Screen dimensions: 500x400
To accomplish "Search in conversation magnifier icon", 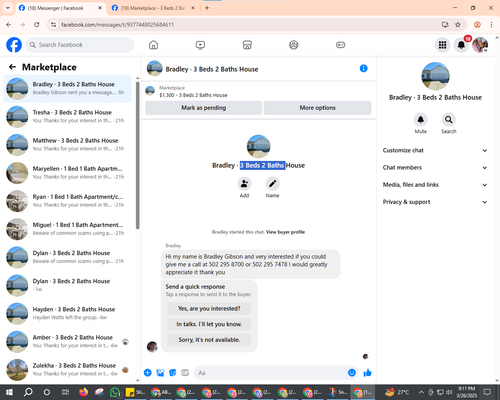I will click(x=449, y=119).
